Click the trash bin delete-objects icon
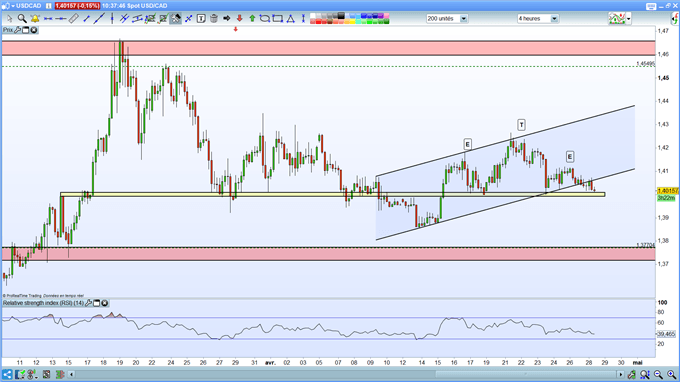 [x=214, y=18]
